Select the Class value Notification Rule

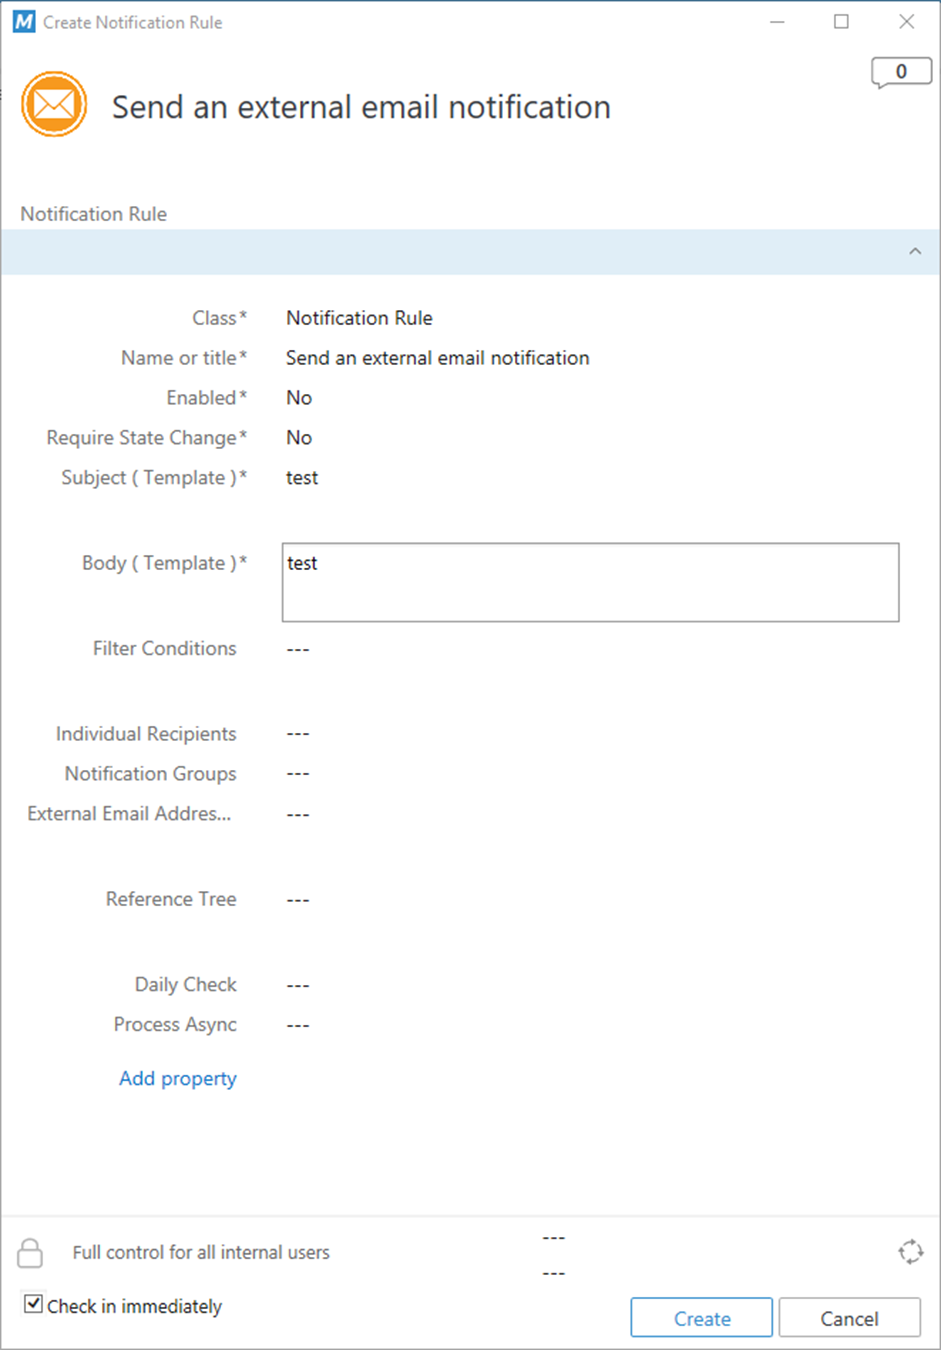[359, 318]
